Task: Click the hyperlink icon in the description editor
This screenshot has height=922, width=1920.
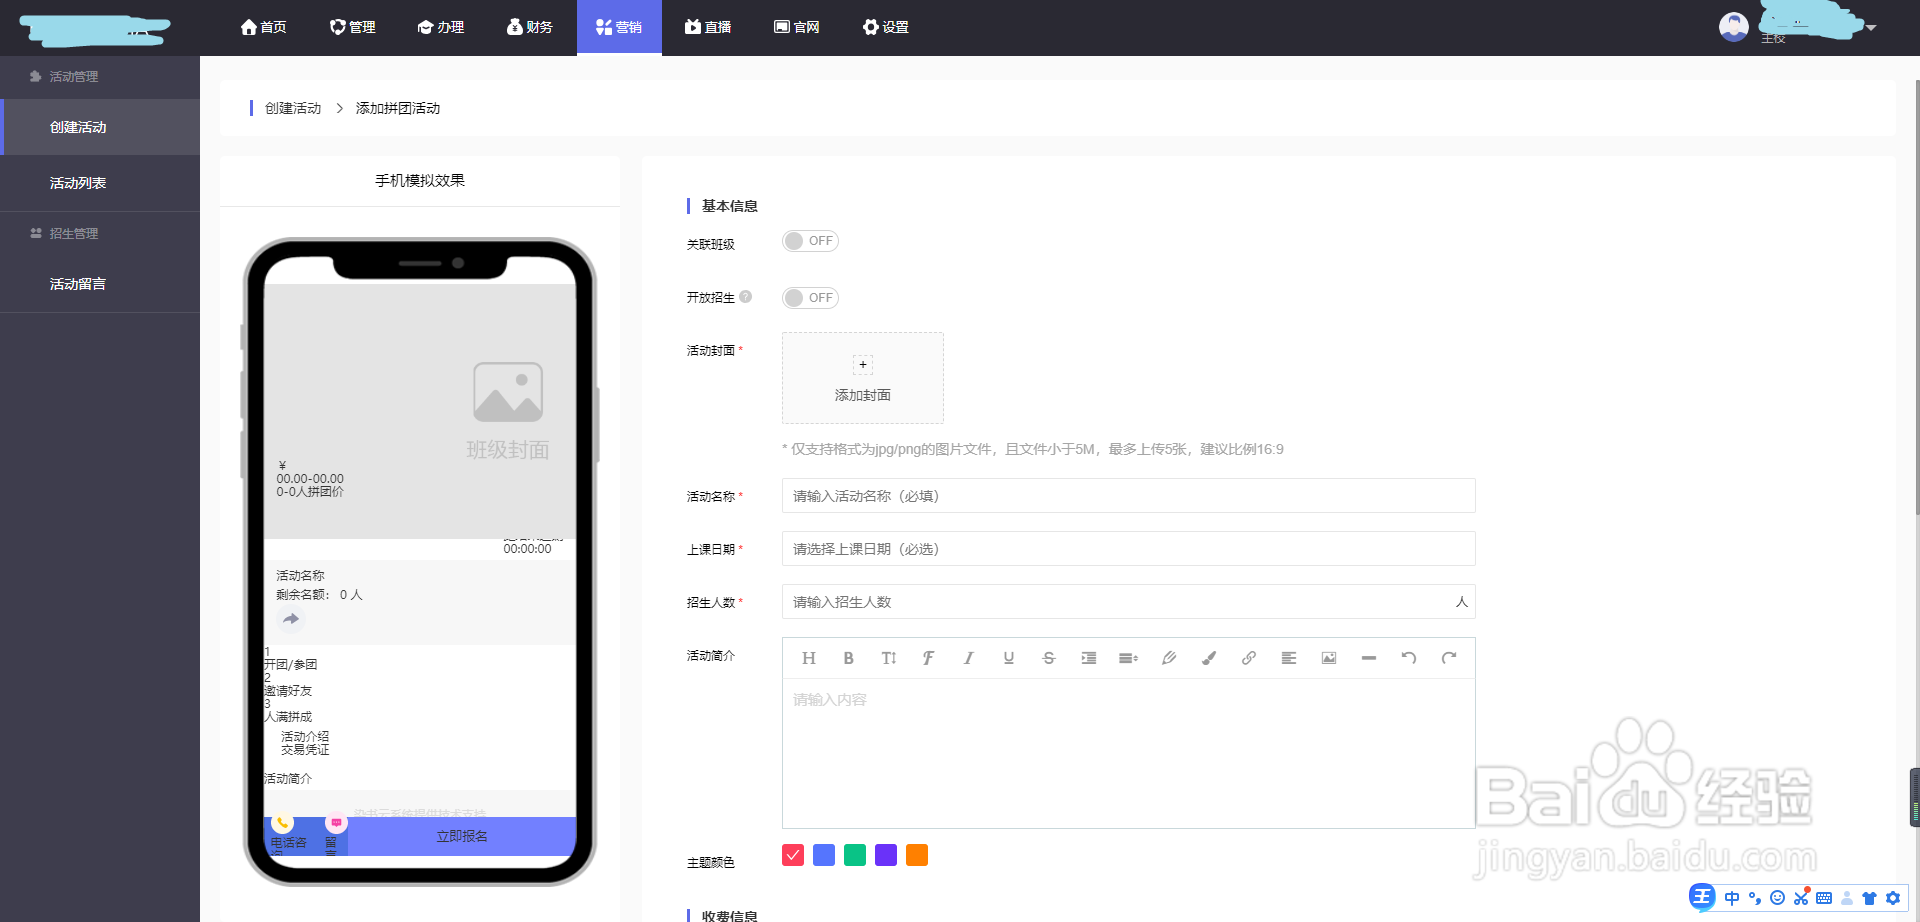Action: 1248,657
